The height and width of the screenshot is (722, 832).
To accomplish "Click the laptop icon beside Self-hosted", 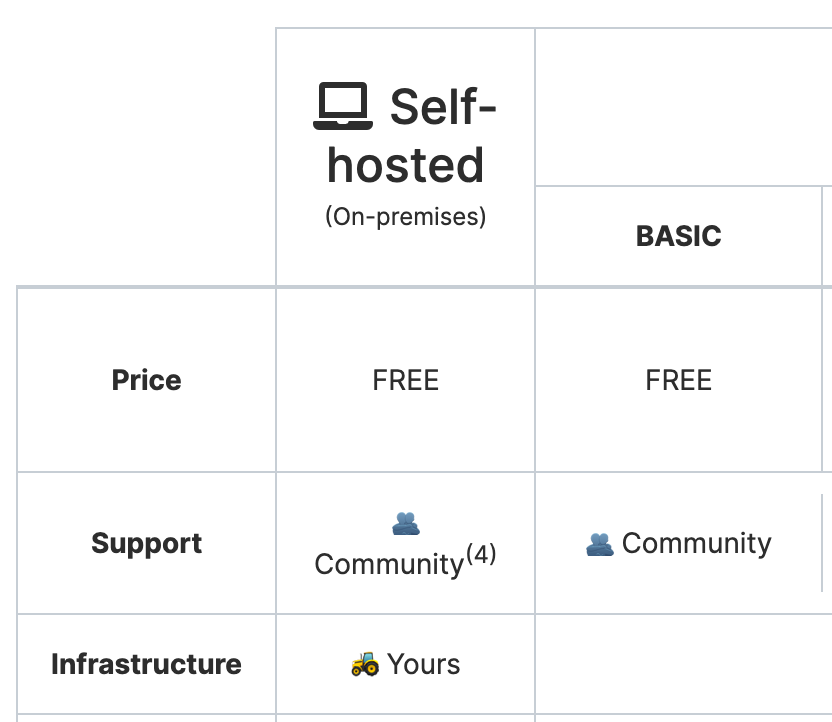I will [343, 107].
